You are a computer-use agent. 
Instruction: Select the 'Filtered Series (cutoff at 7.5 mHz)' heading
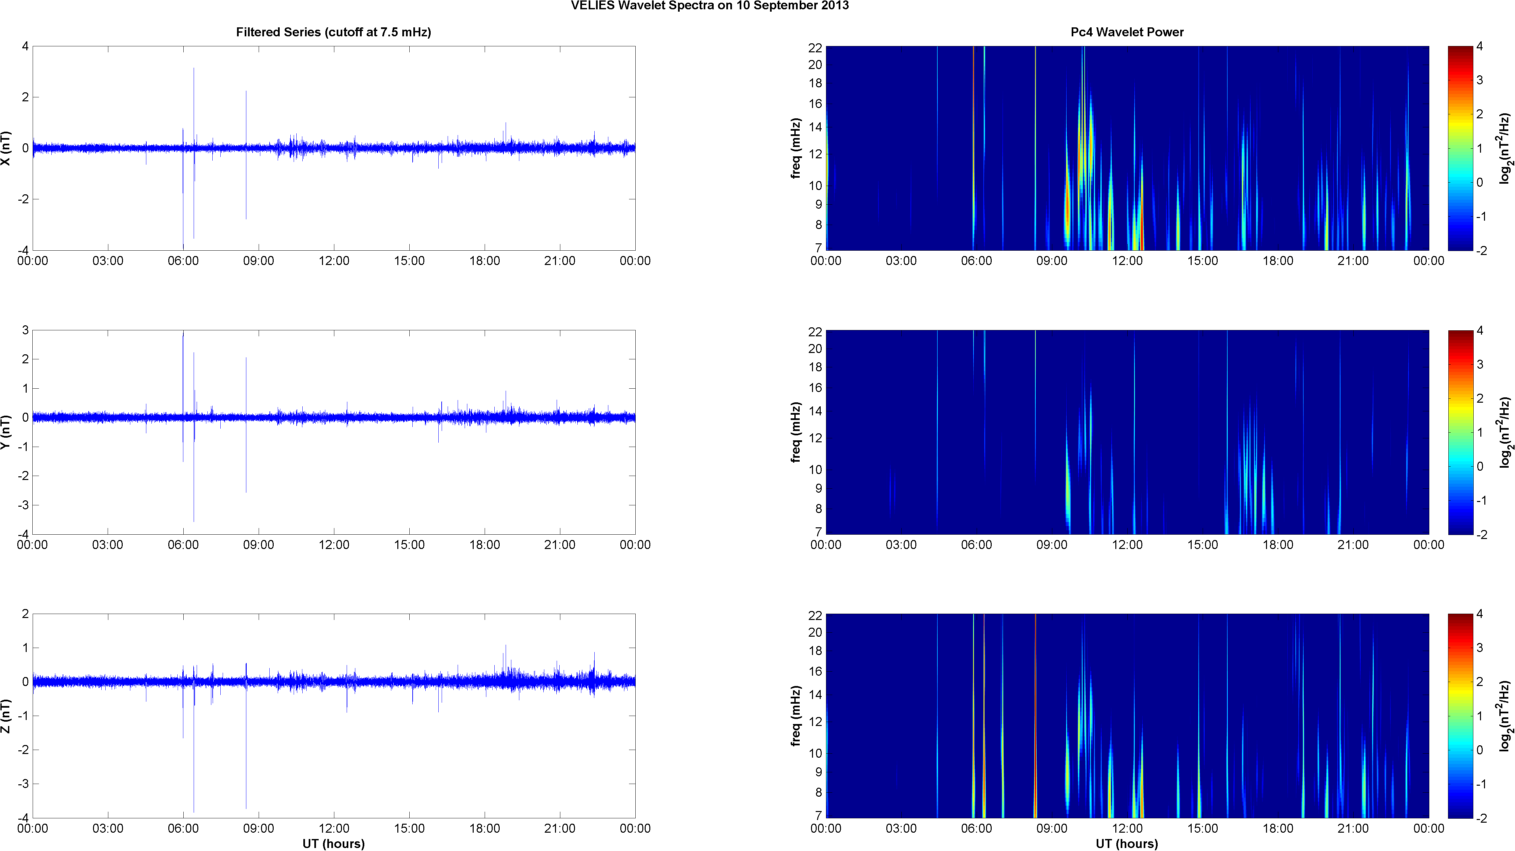333,32
